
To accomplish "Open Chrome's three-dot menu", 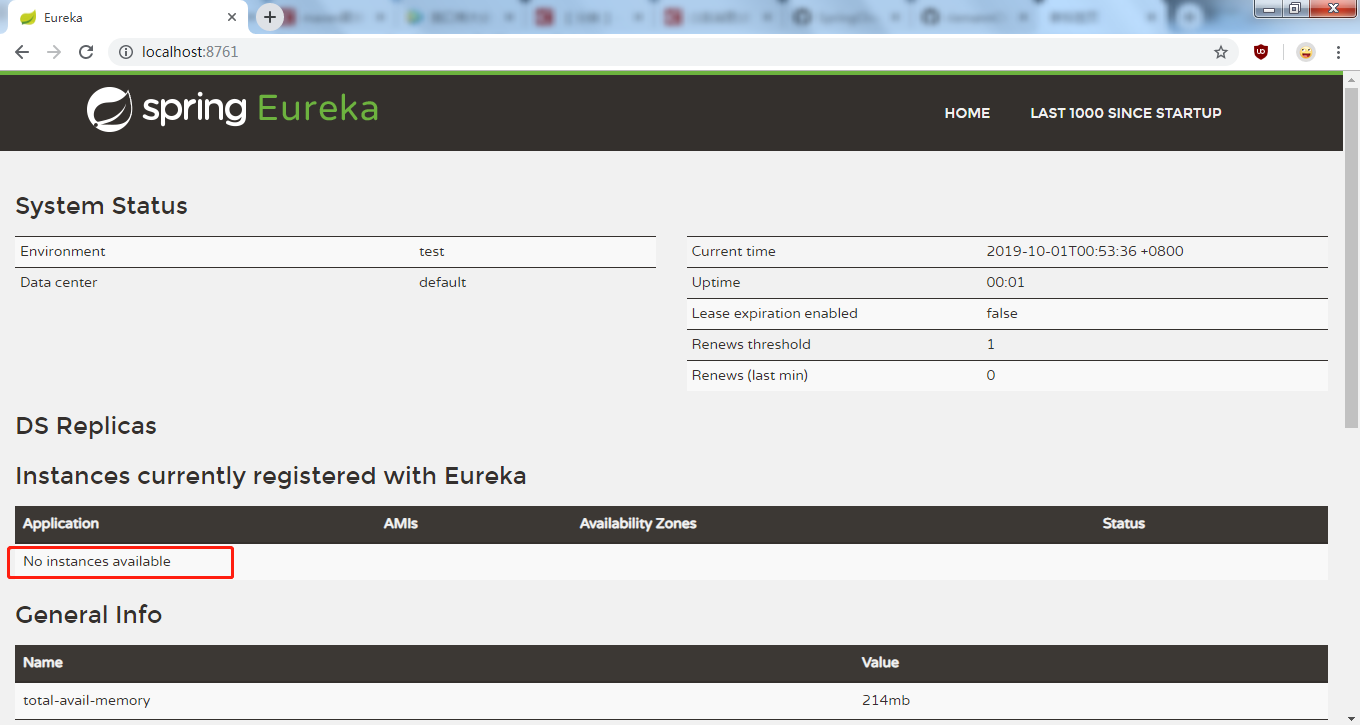I will [x=1338, y=52].
